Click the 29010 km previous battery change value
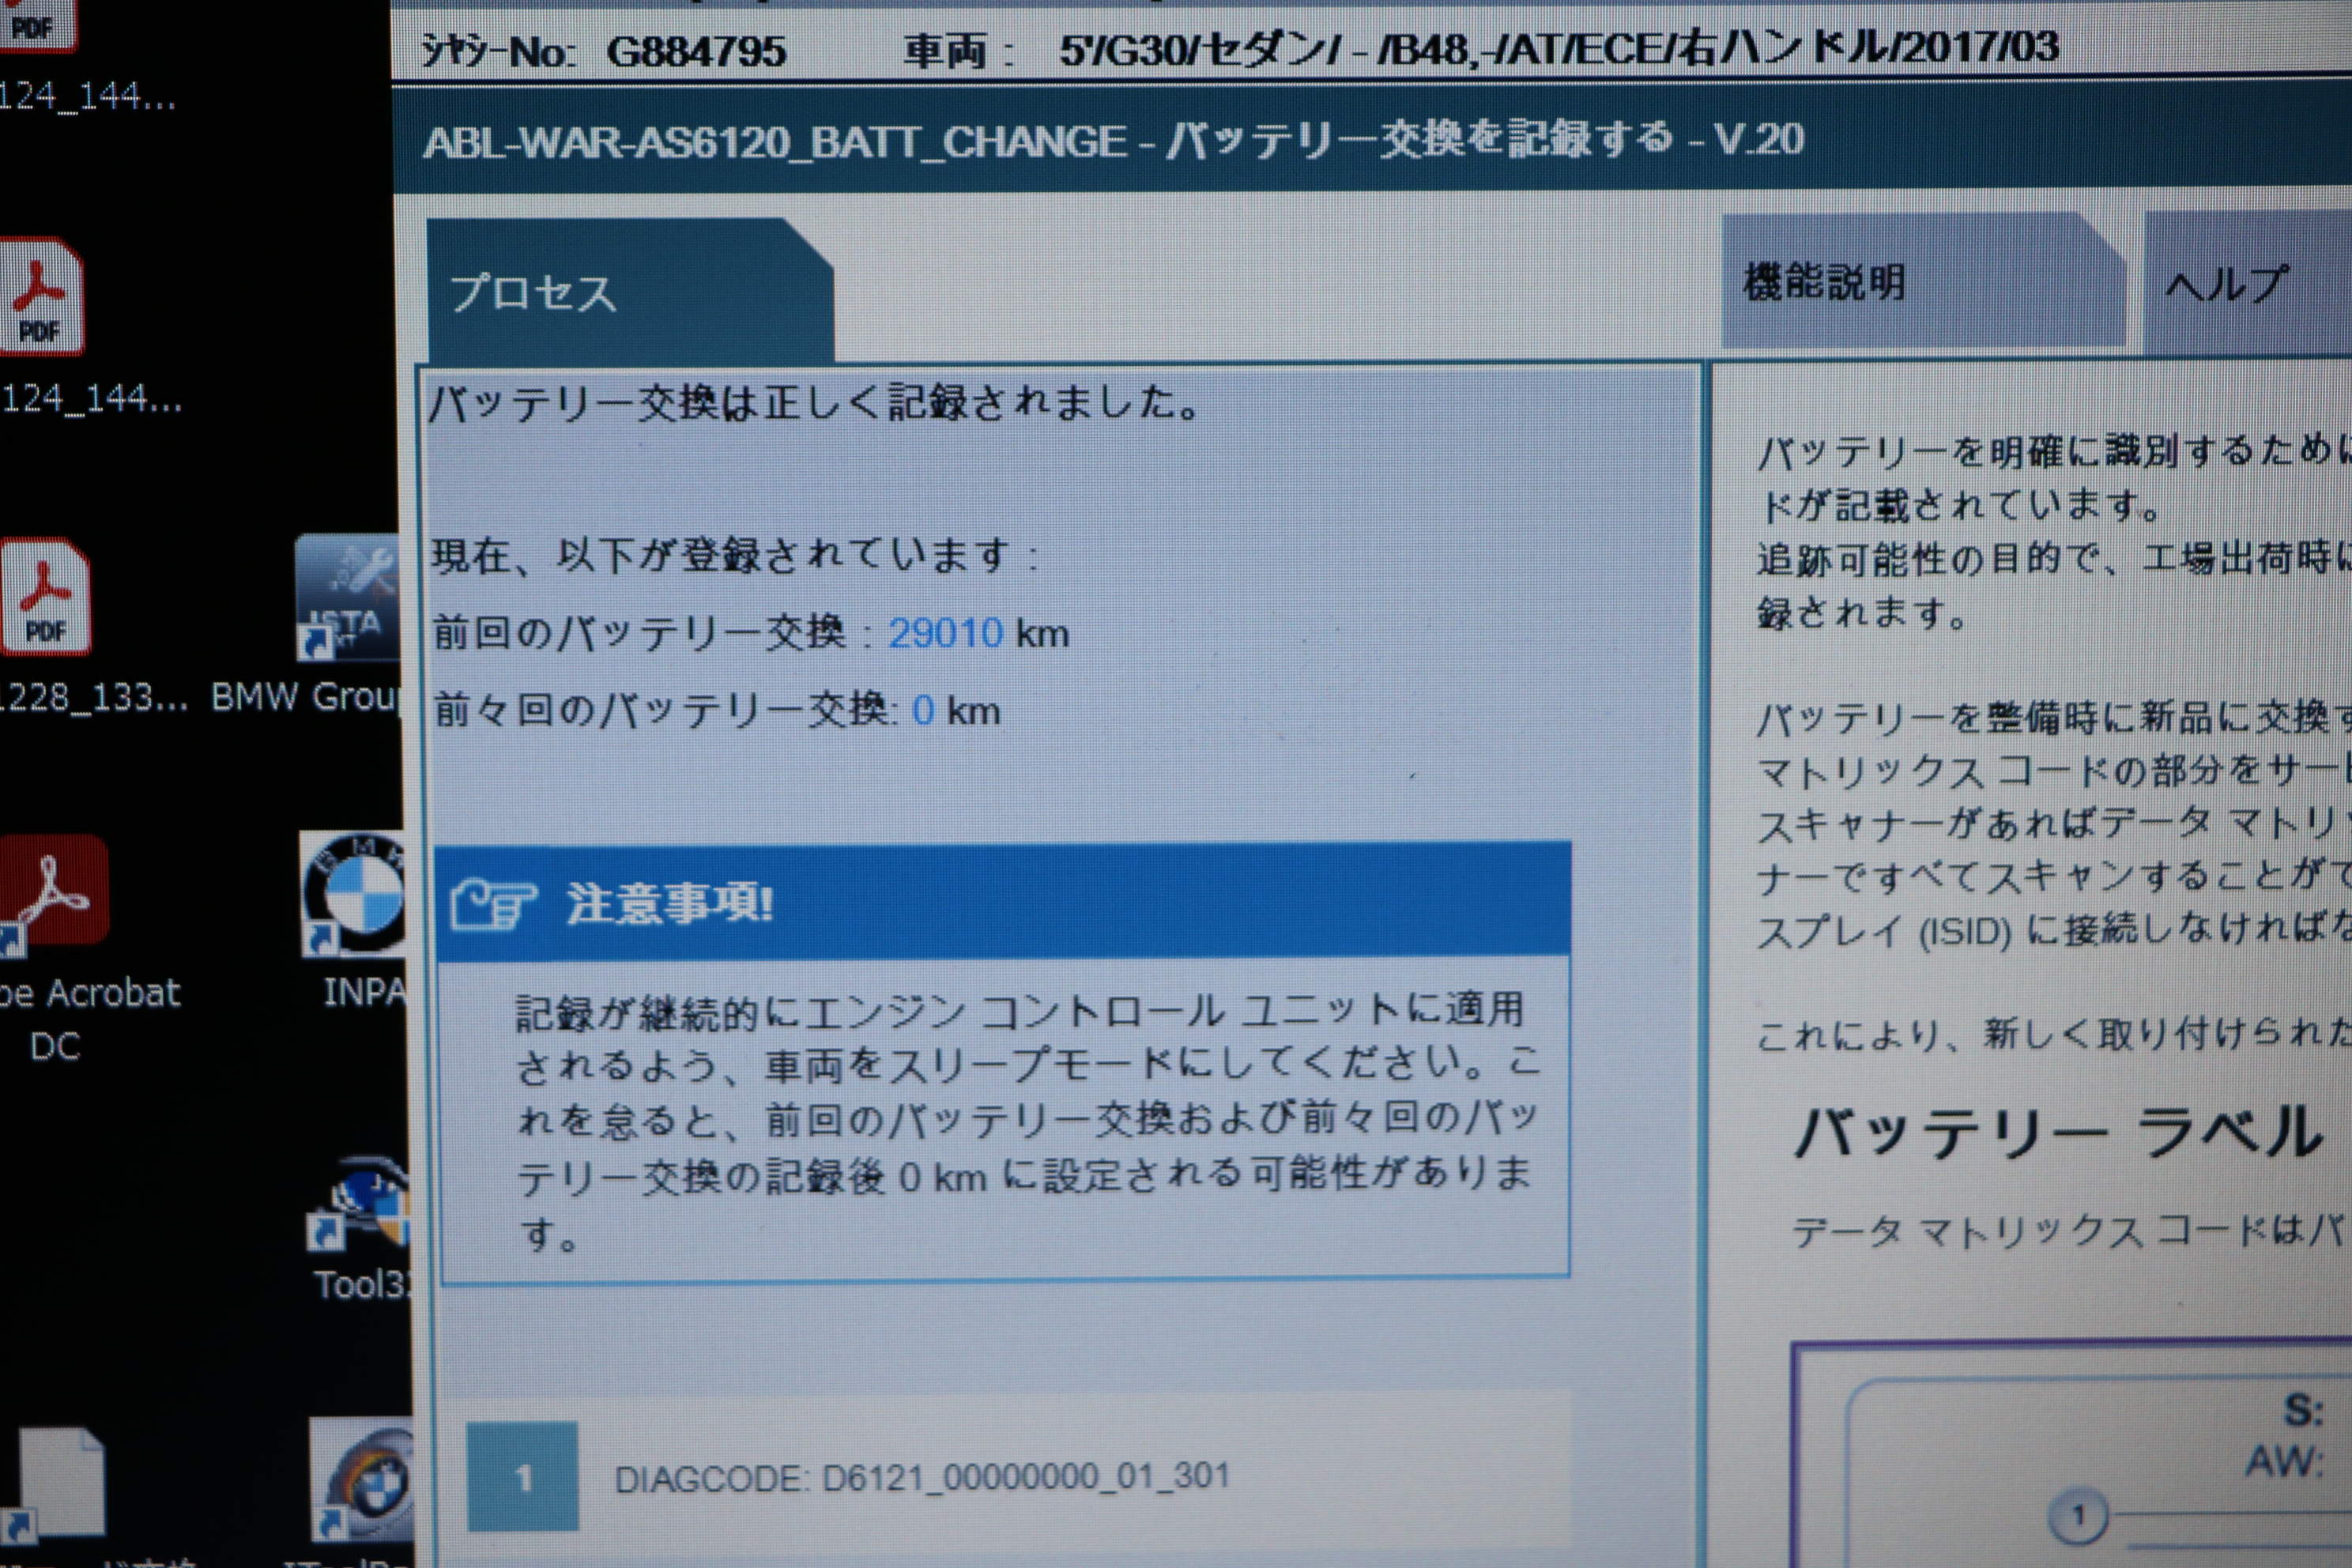2352x1568 pixels. coord(978,633)
